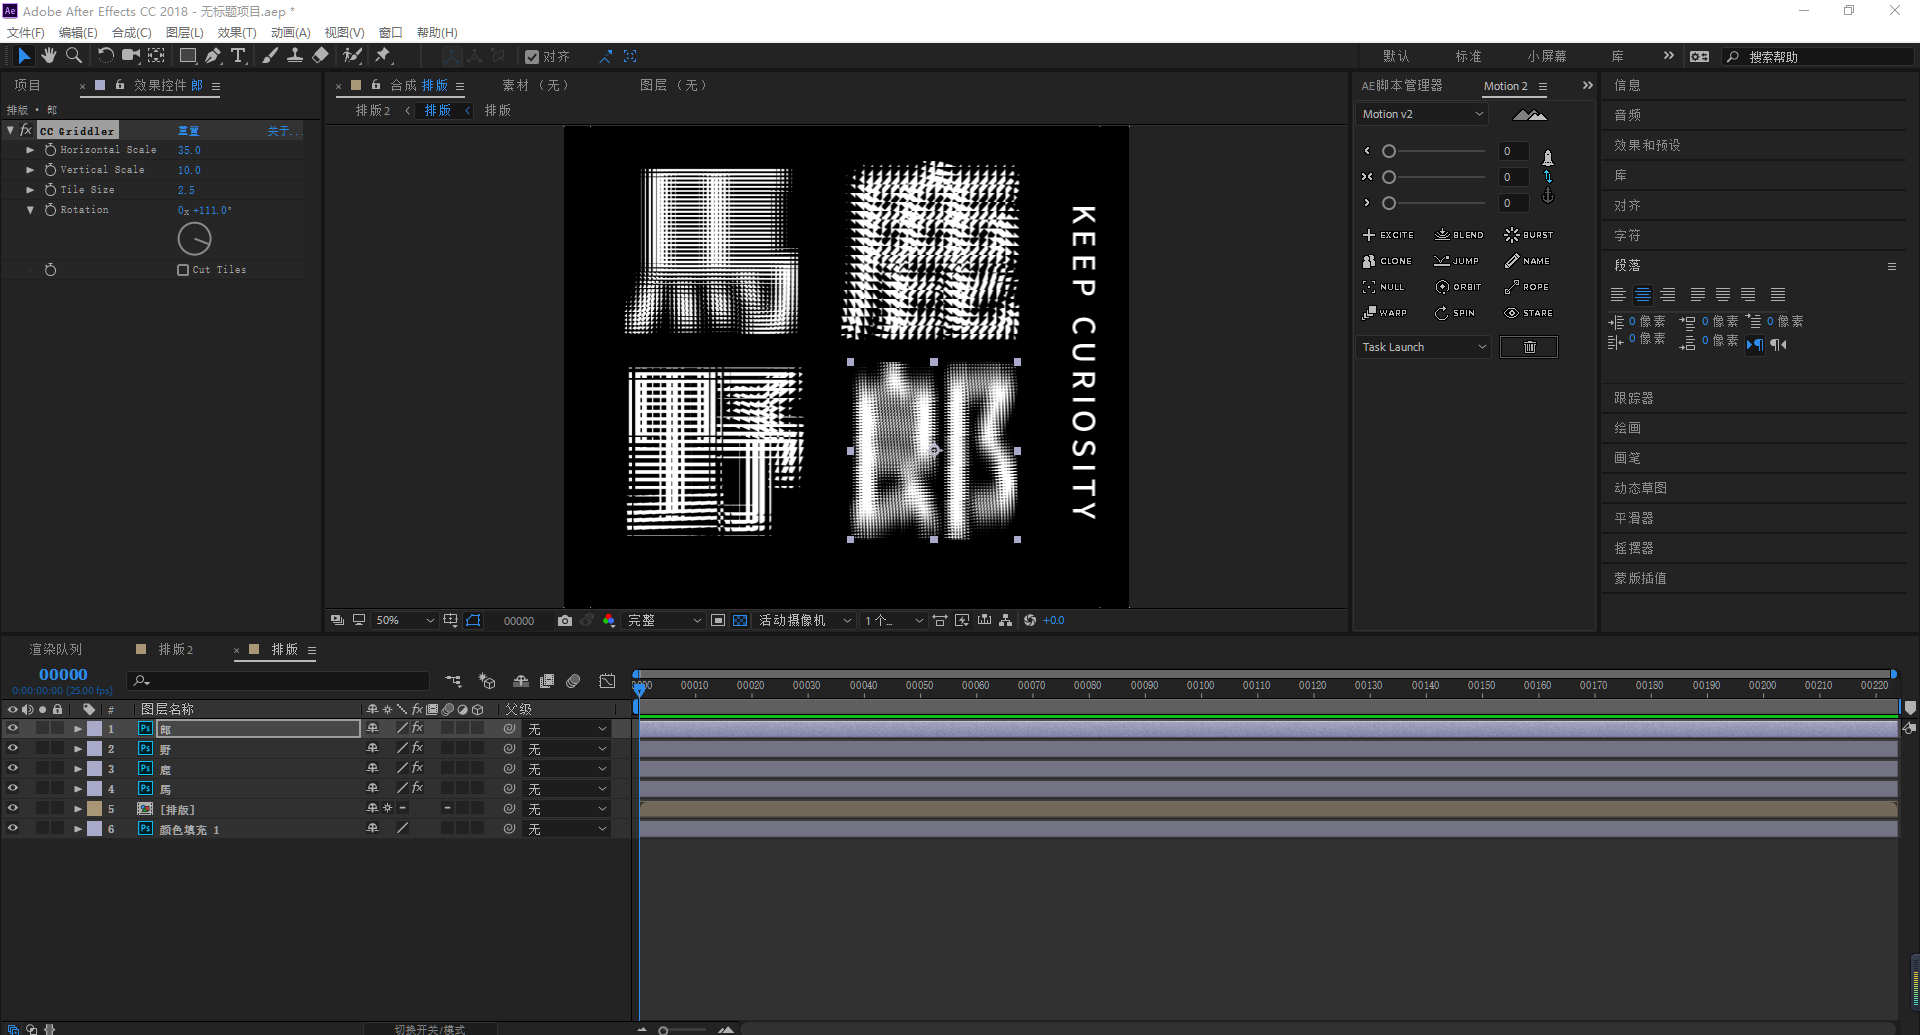Click the 重置 reset link for CC Griddler
This screenshot has height=1035, width=1920.
pyautogui.click(x=188, y=131)
